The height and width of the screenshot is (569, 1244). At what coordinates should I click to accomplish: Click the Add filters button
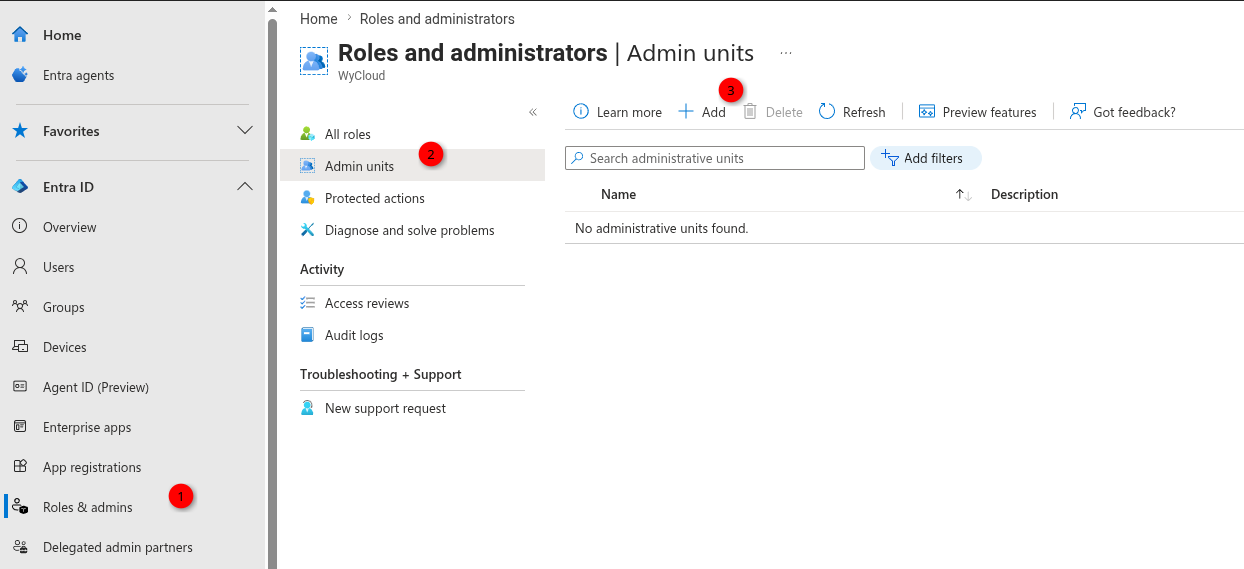pyautogui.click(x=926, y=158)
